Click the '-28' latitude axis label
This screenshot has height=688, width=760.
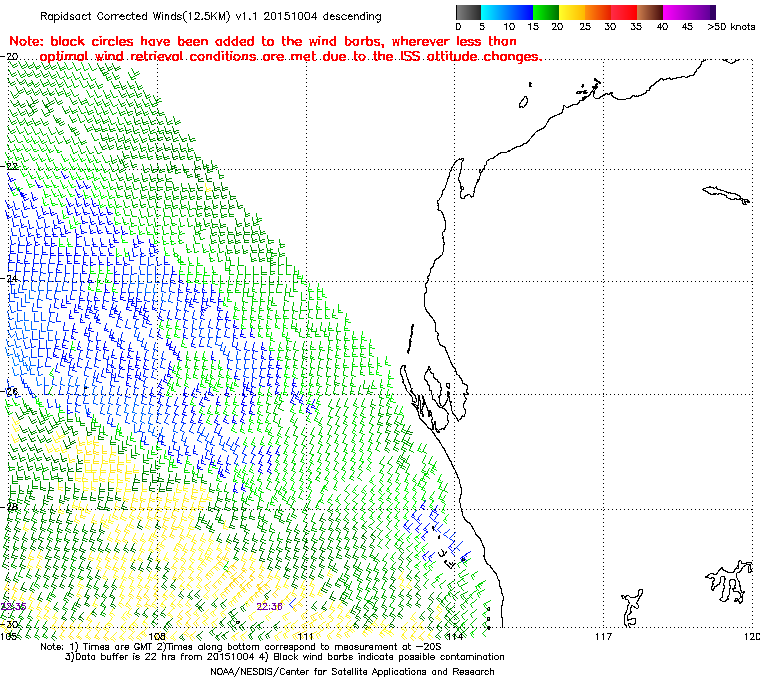pyautogui.click(x=9, y=507)
